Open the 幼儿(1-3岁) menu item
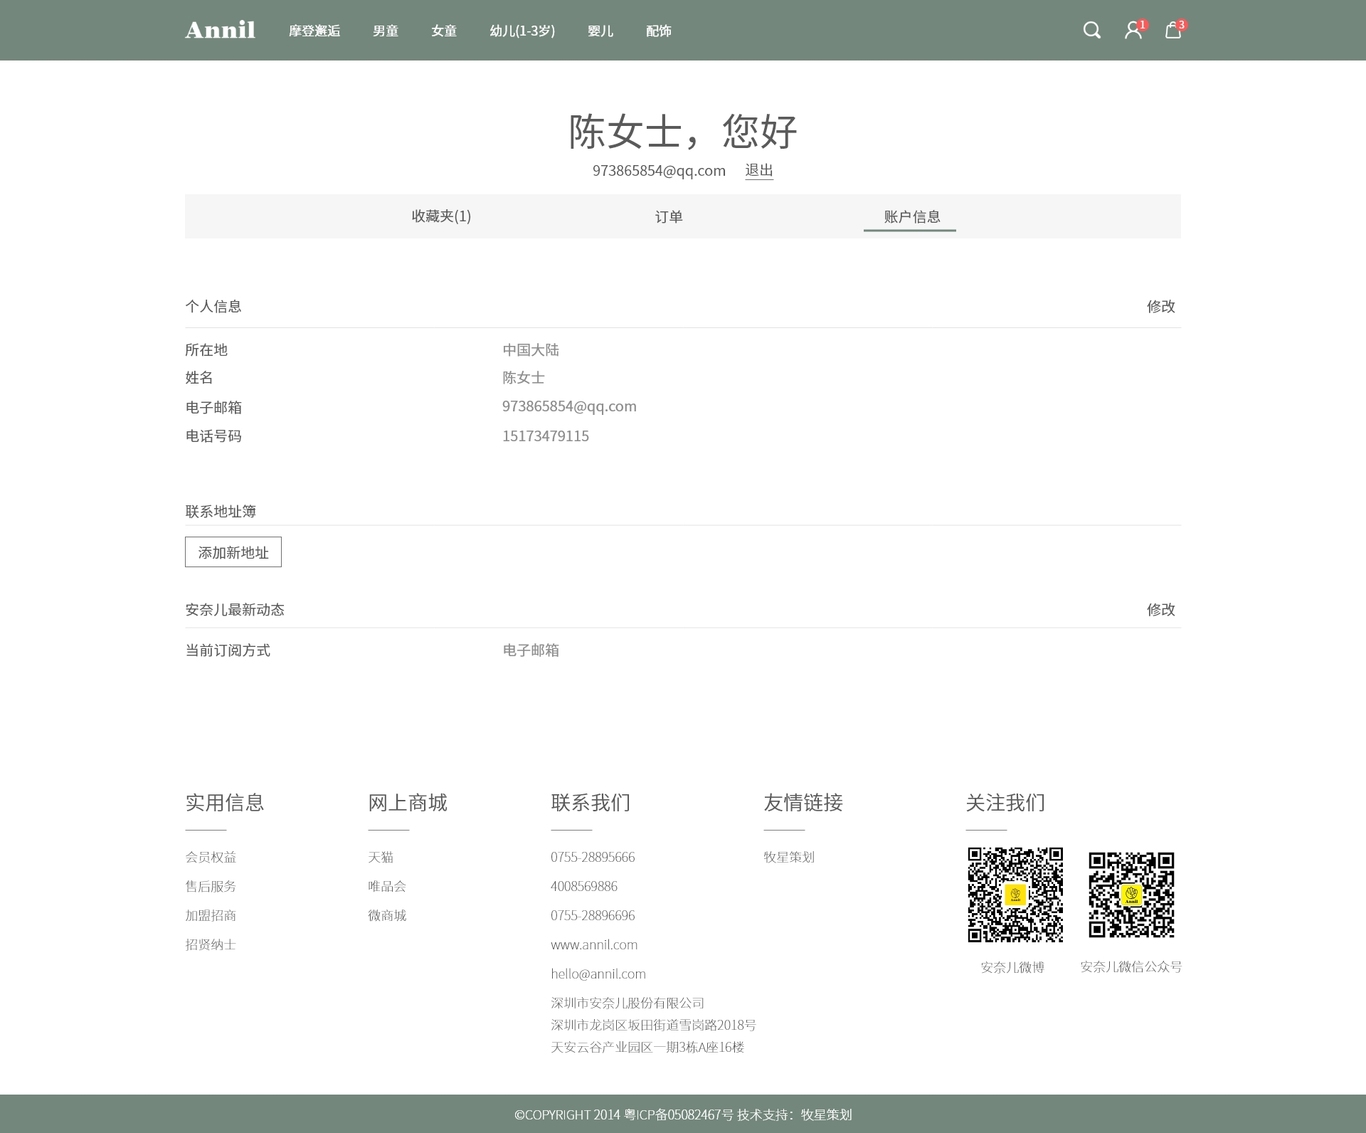 pyautogui.click(x=522, y=31)
